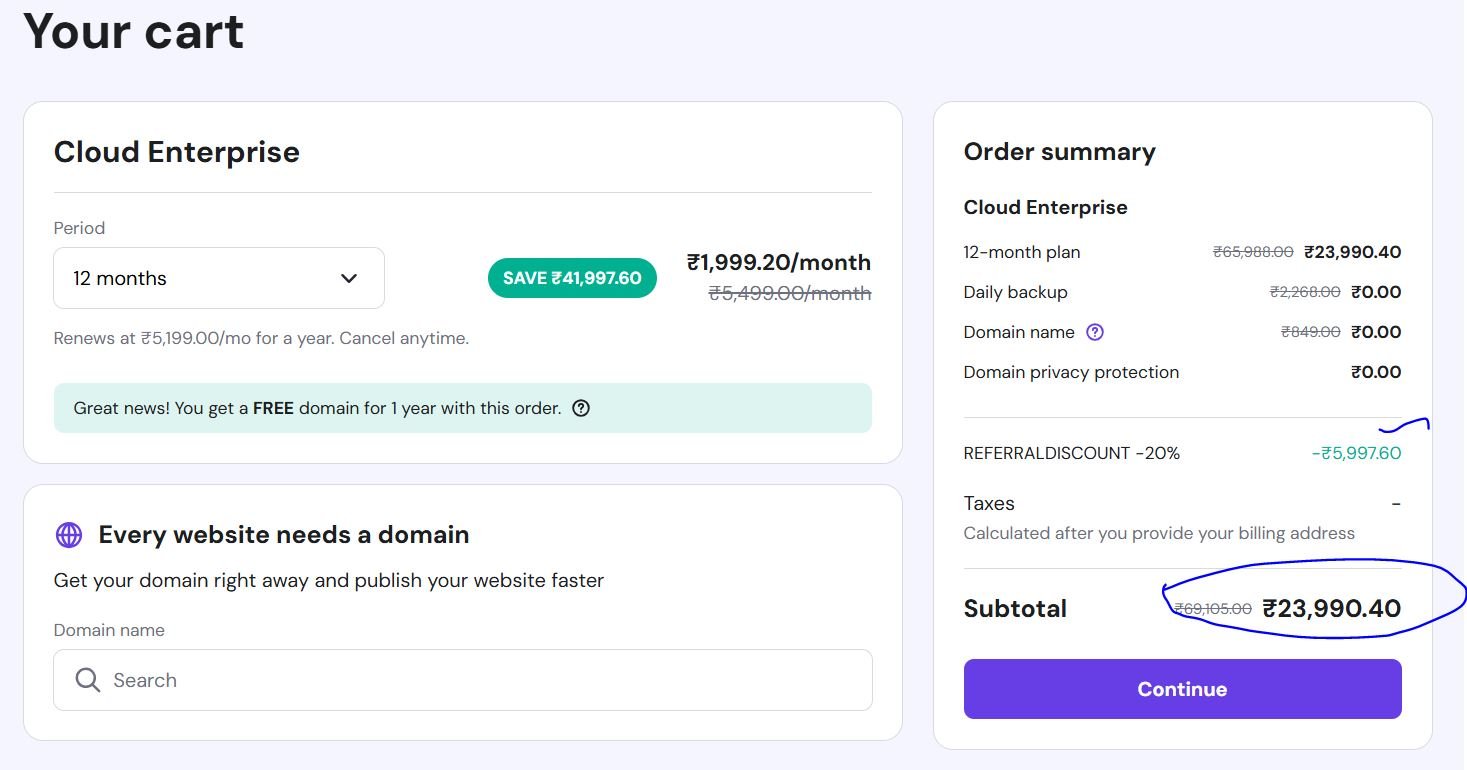Click the struck-through ₹5,499.00/month price
The image size is (1467, 770).
pos(790,293)
